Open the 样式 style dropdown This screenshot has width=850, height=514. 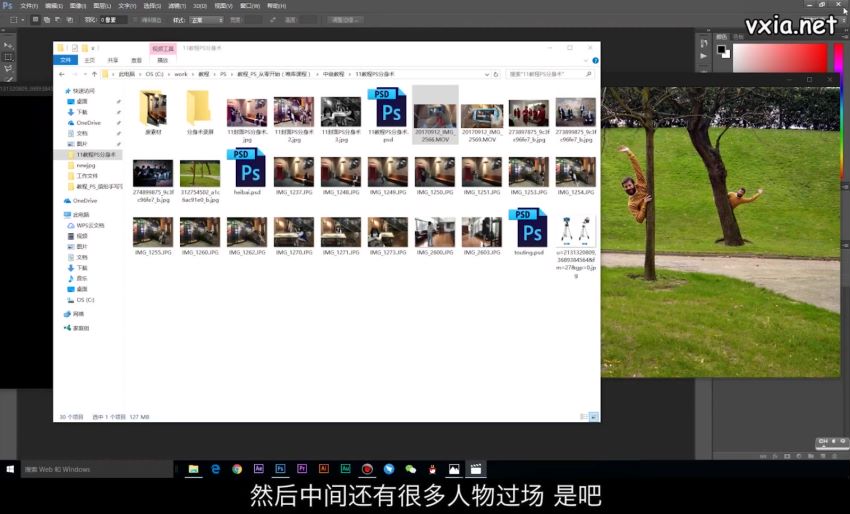(x=207, y=20)
